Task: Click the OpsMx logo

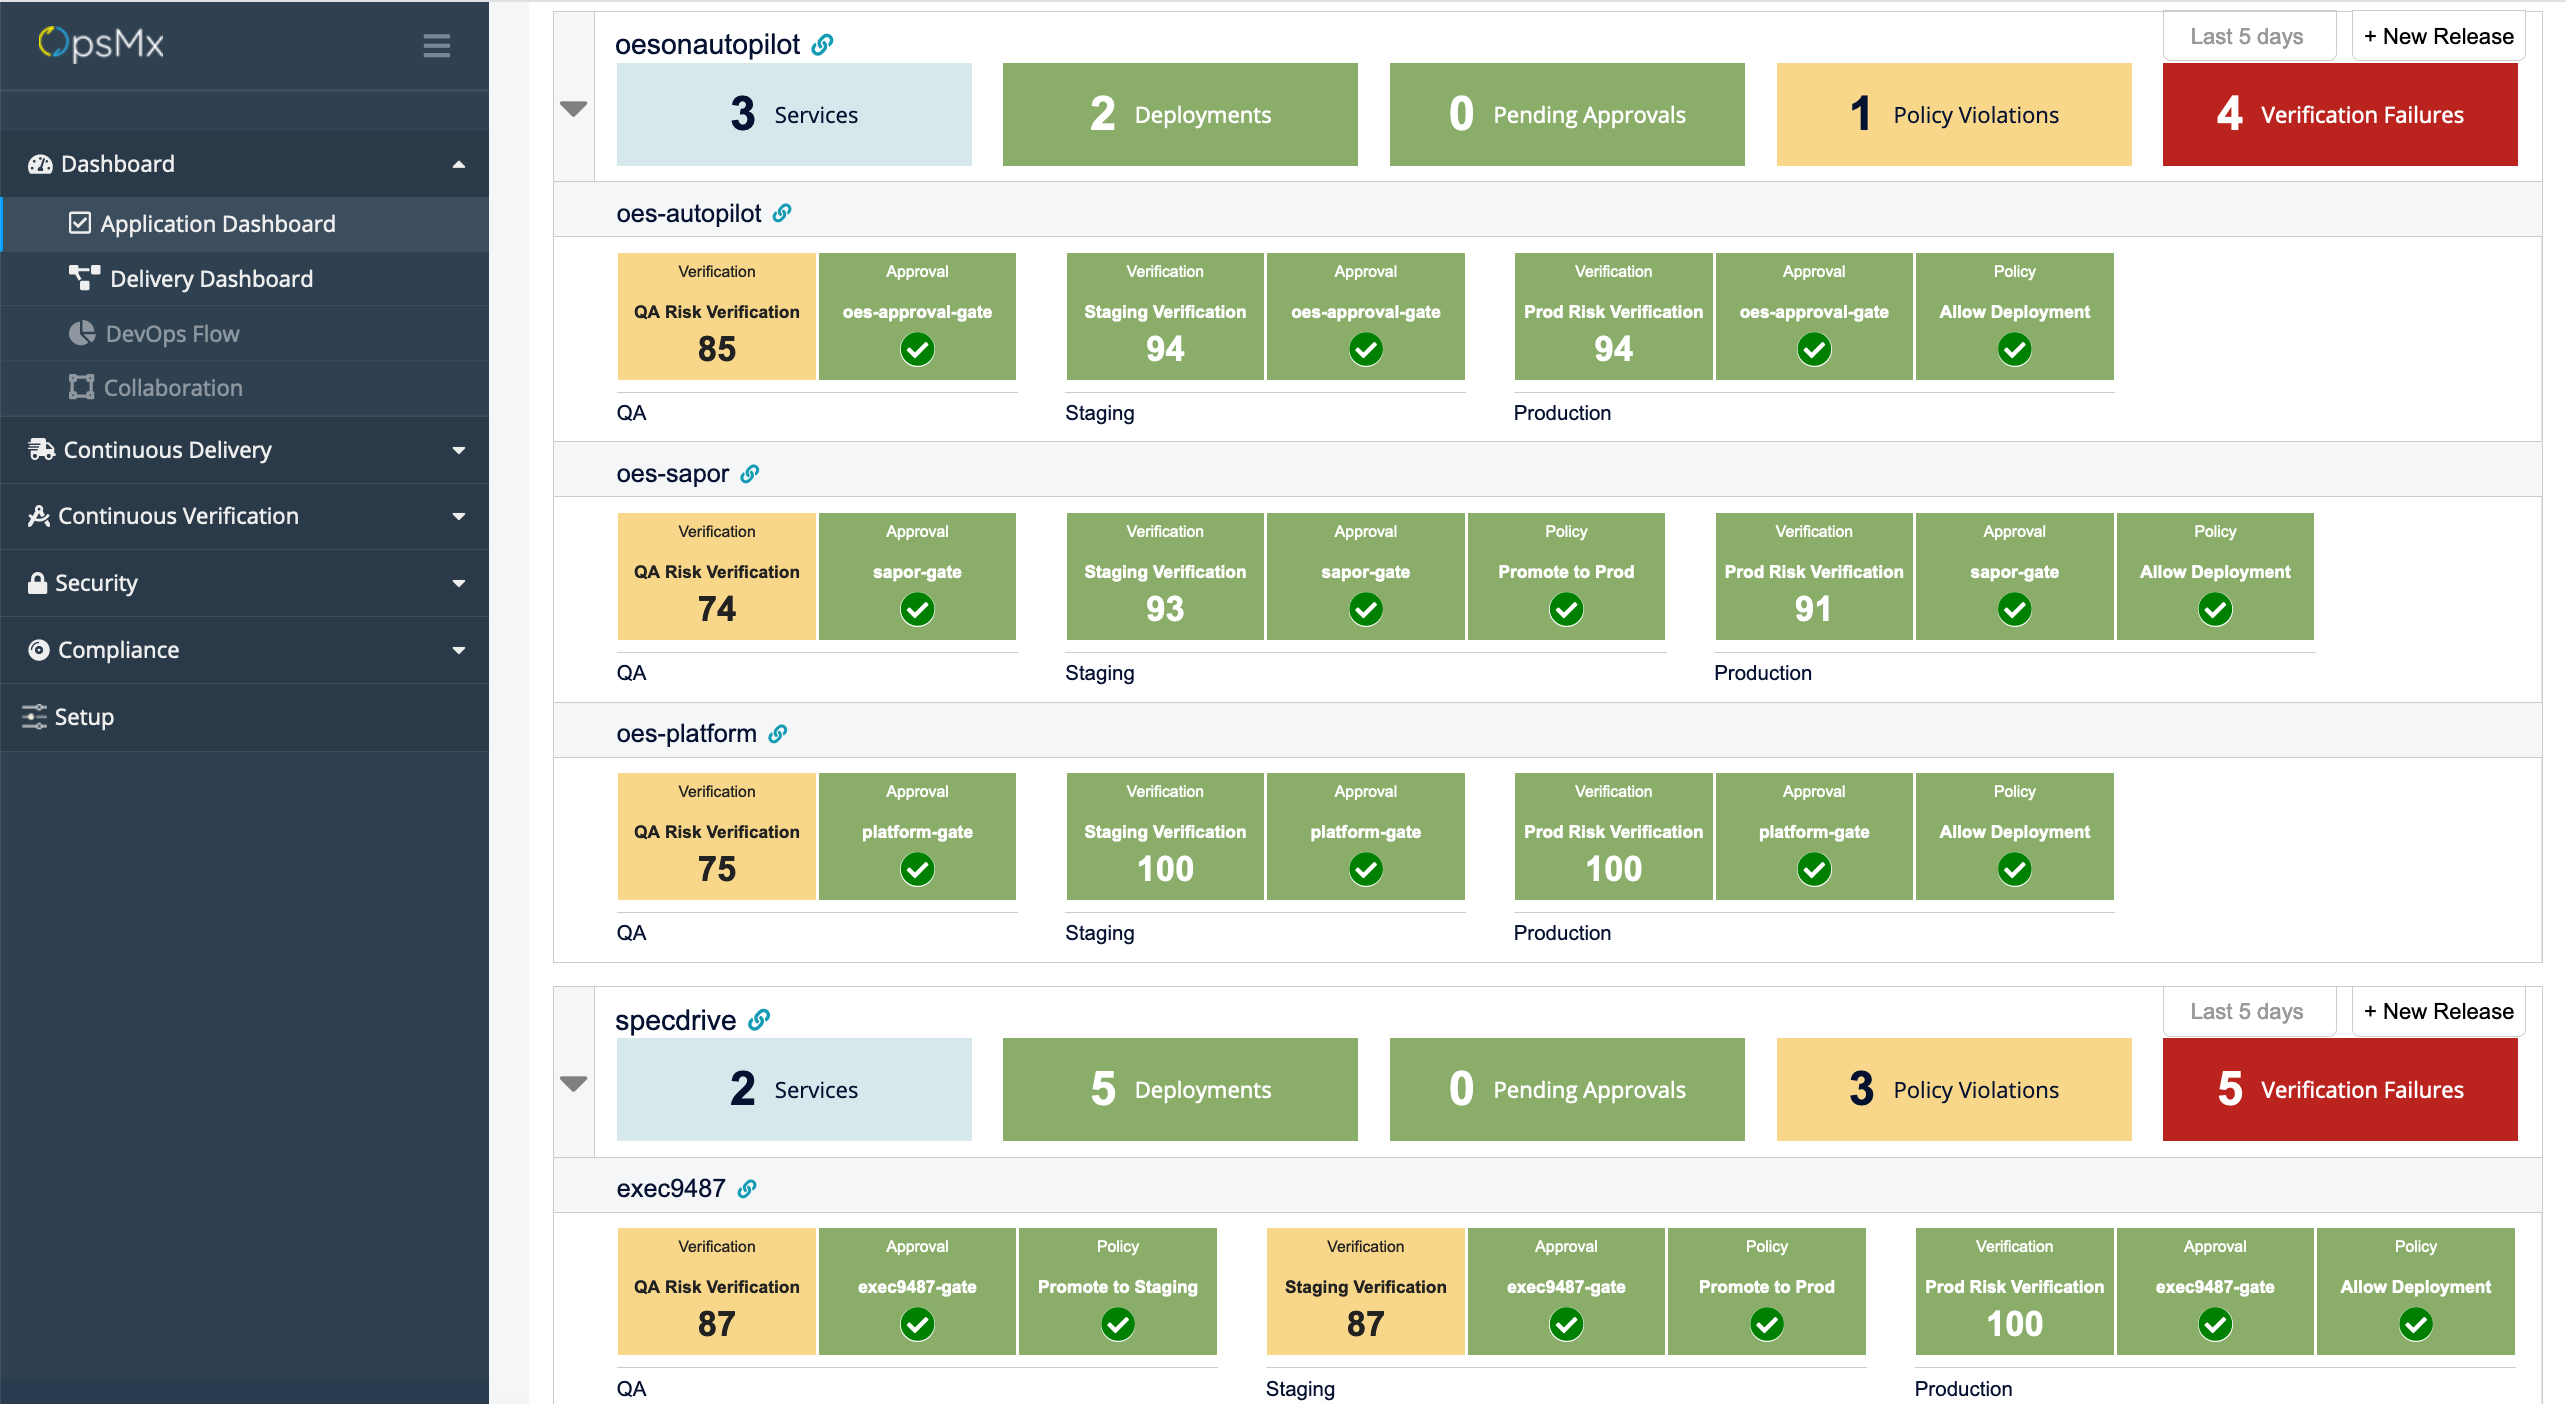Action: click(x=101, y=44)
